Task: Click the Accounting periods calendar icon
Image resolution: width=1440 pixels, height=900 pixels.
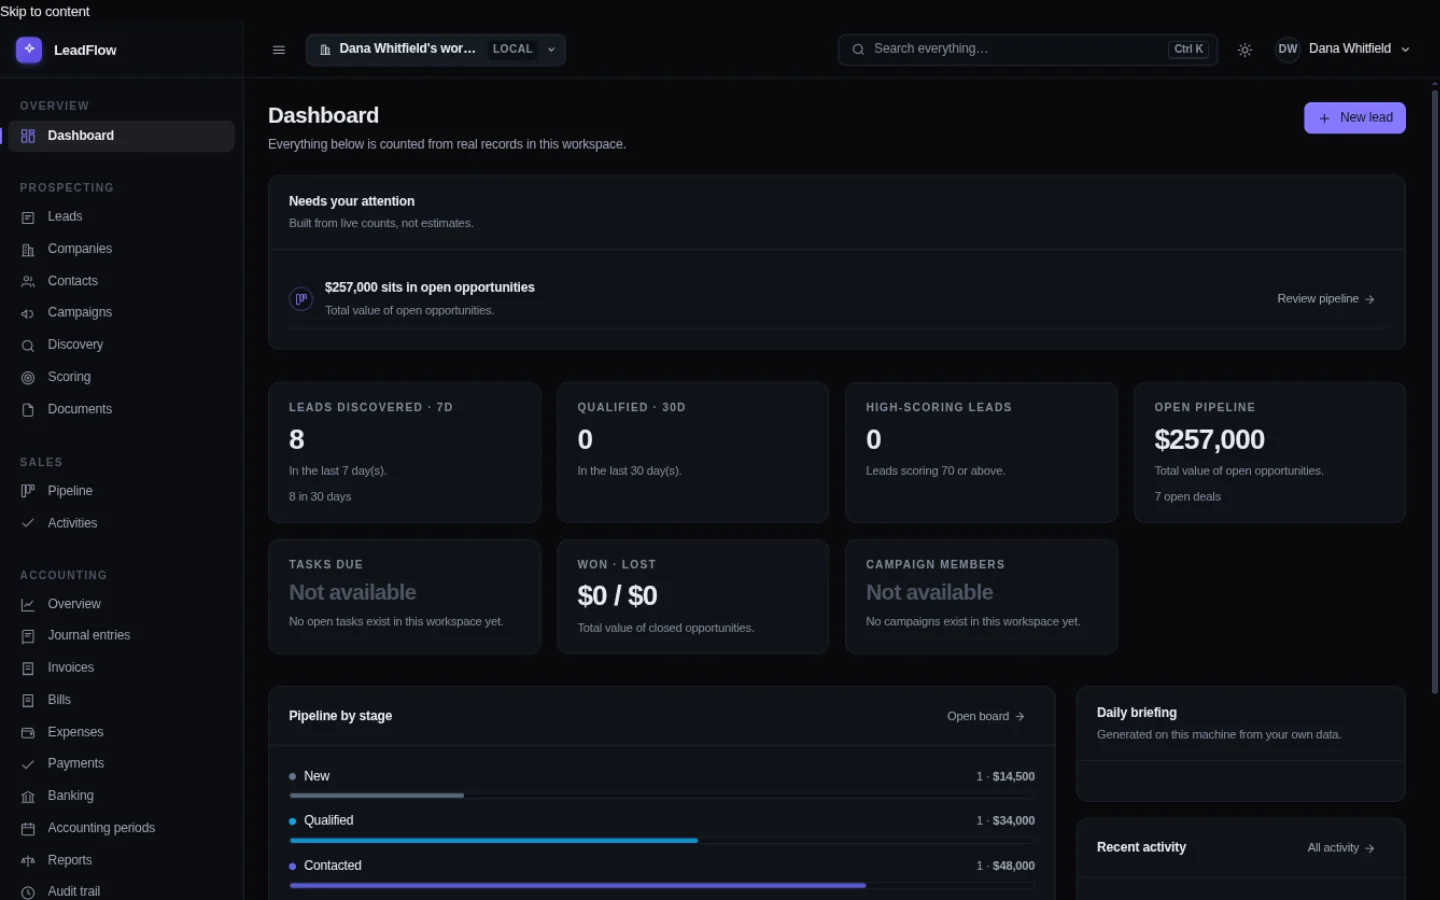Action: 28,828
